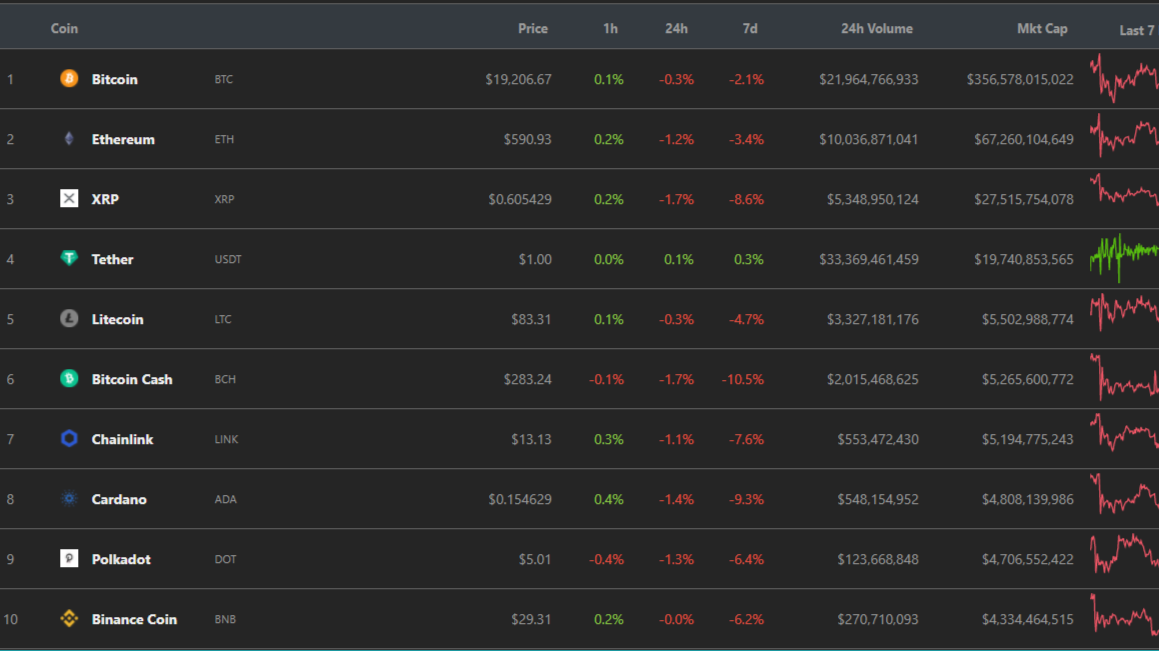Click Bitcoin Cash 7d change -10.5%
Viewport: 1159px width, 651px height.
743,379
